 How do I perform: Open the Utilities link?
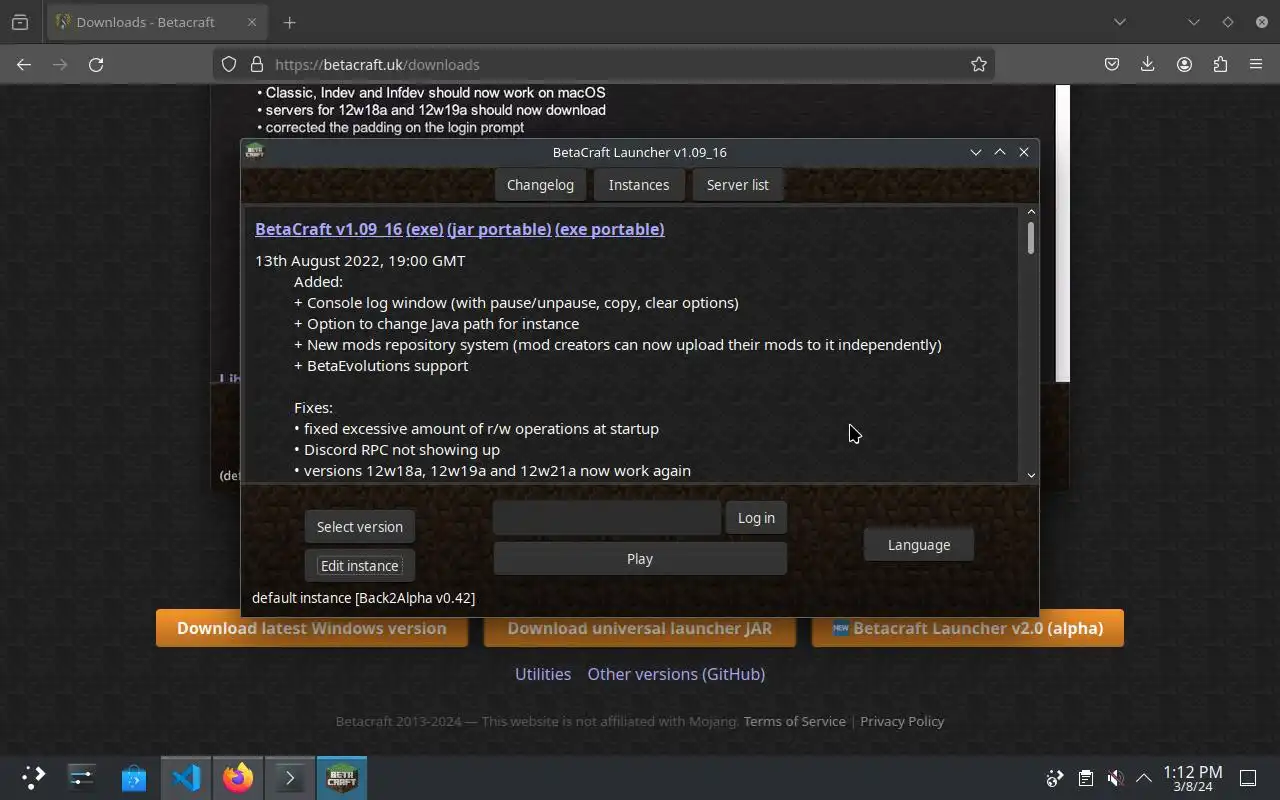click(x=543, y=674)
